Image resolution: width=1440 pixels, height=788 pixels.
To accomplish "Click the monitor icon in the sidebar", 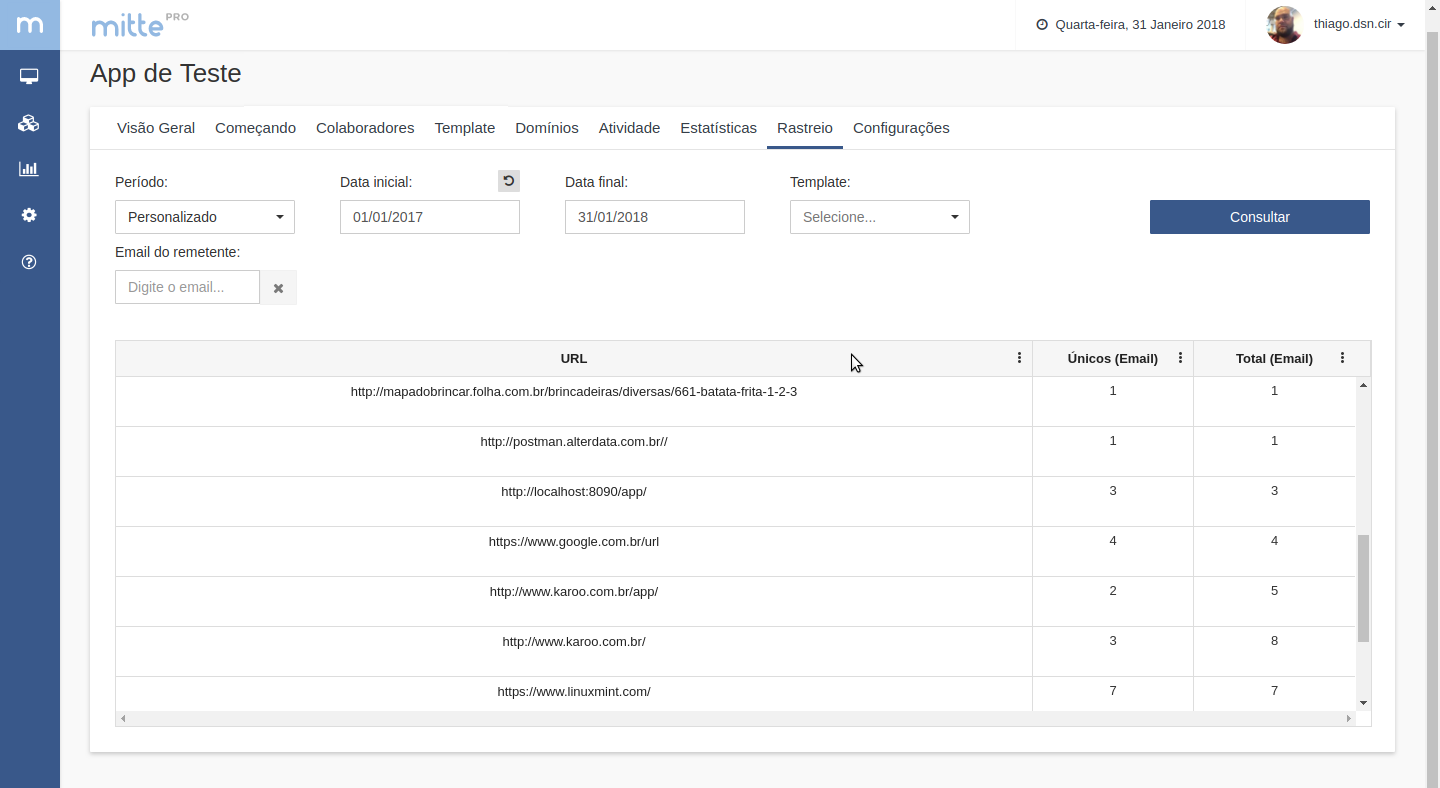I will [x=29, y=77].
